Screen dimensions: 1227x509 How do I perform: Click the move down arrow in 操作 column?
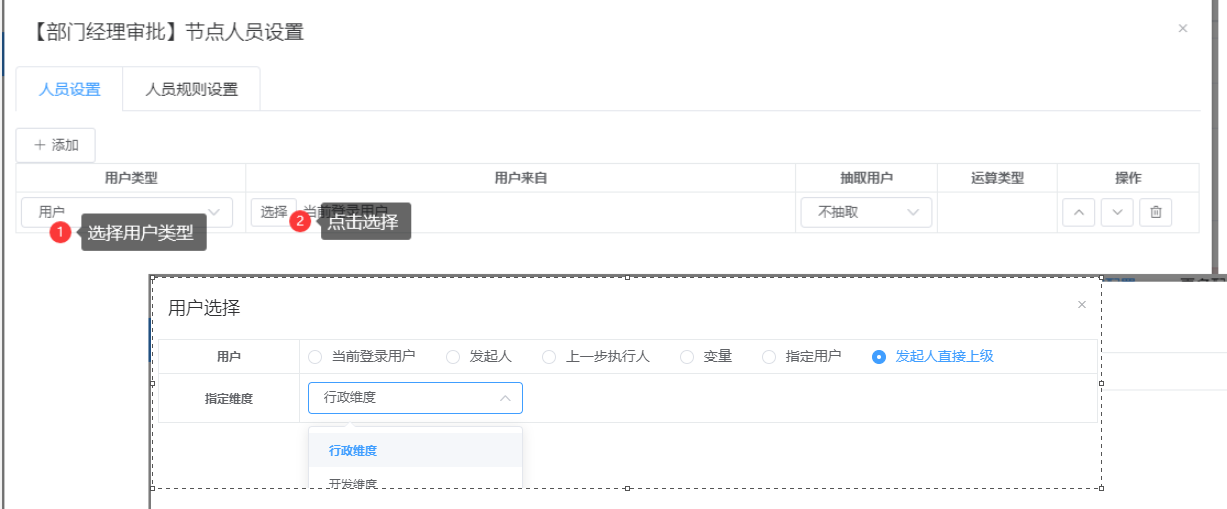1117,212
